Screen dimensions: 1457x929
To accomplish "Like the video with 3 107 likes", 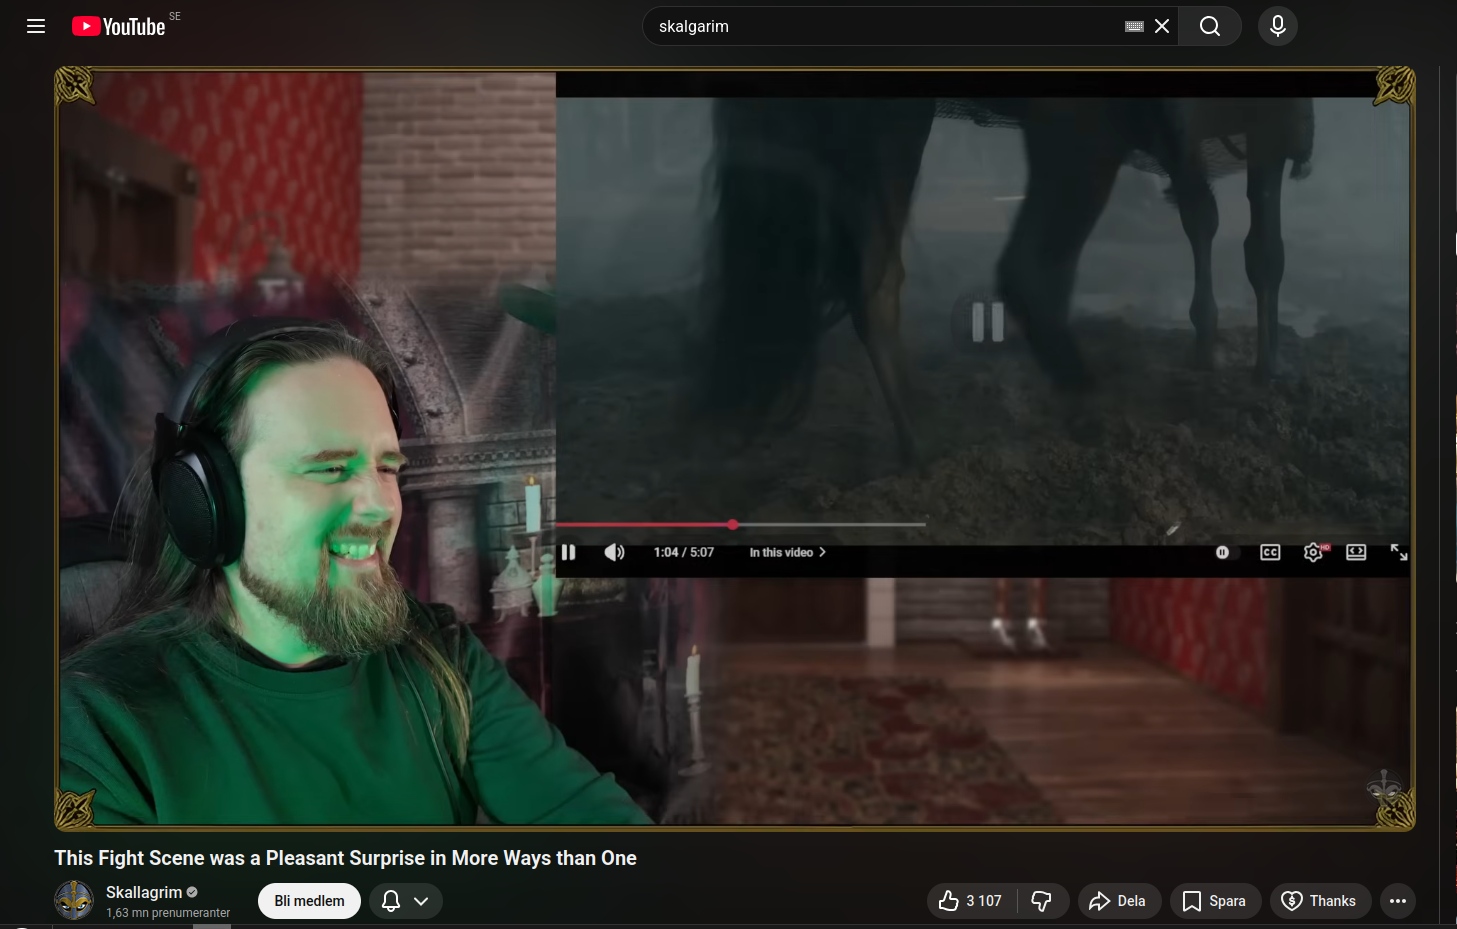I will click(971, 901).
